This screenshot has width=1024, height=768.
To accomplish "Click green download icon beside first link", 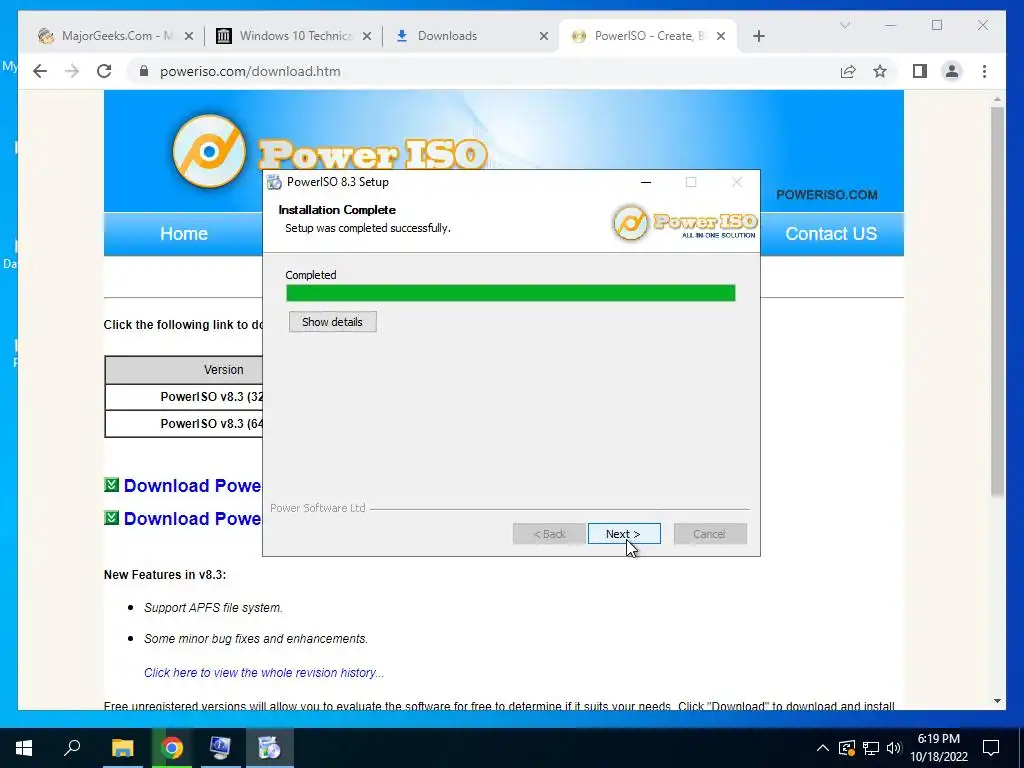I will (x=112, y=485).
